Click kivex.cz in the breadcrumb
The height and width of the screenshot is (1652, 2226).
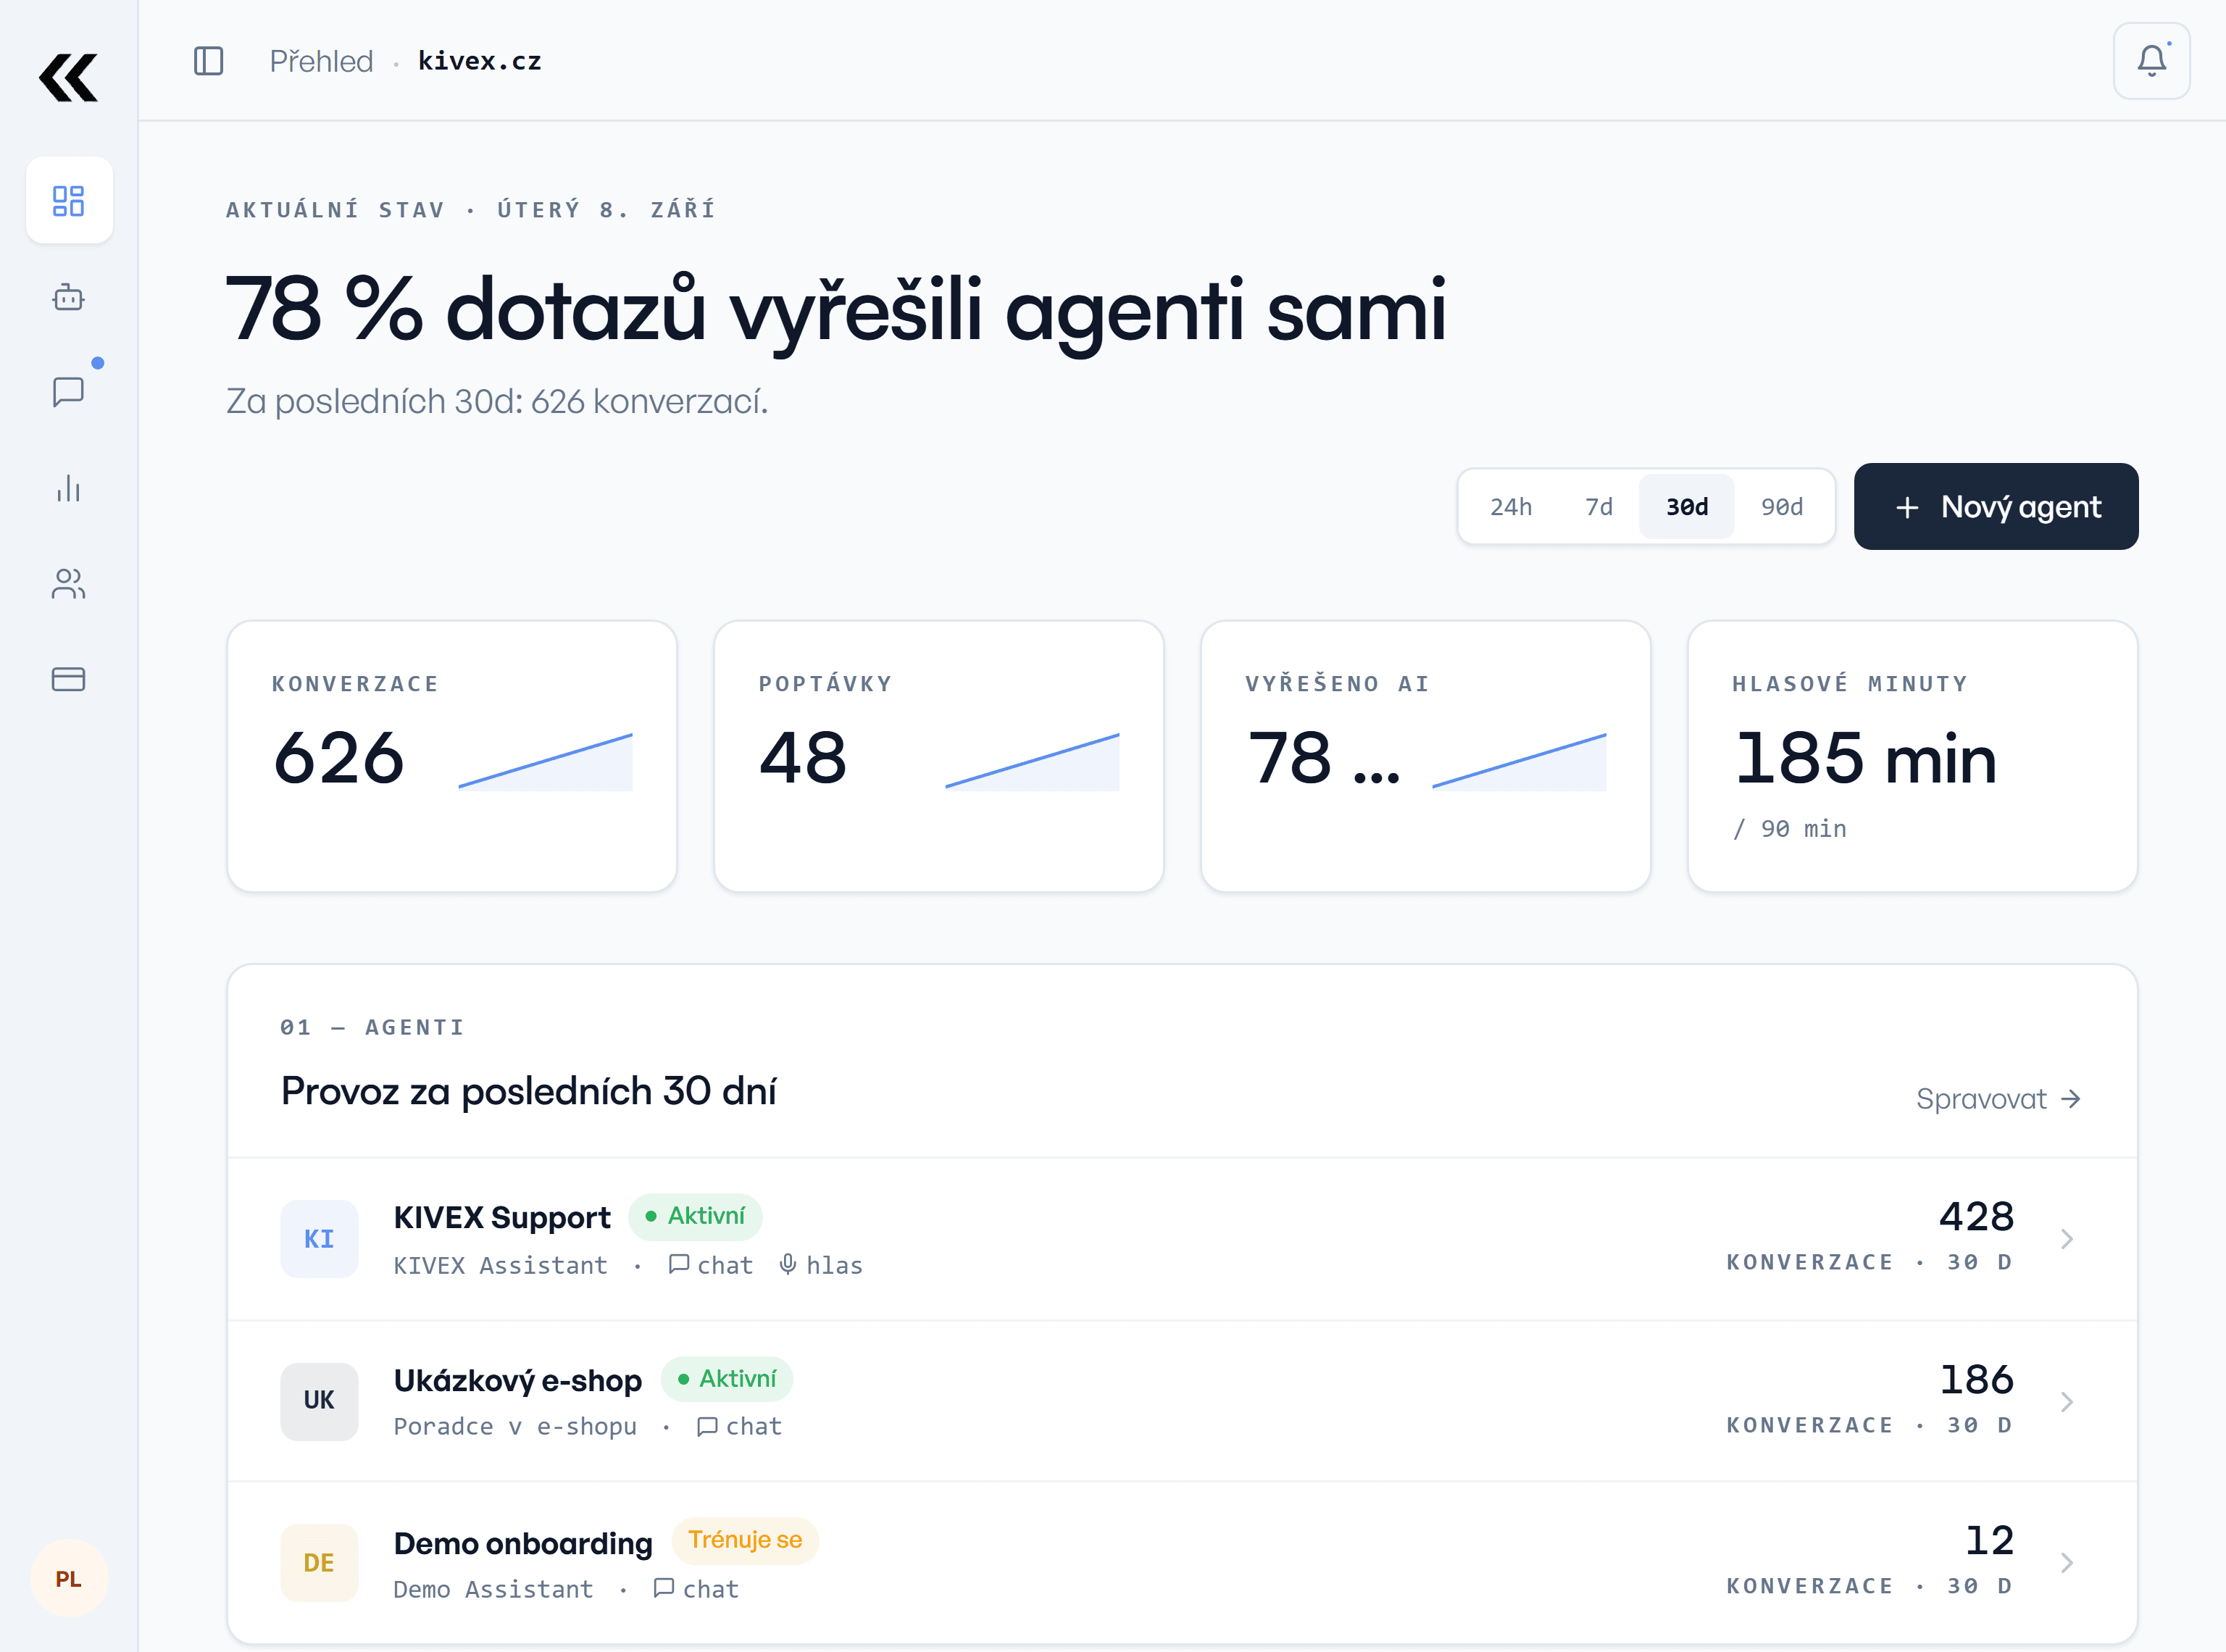pyautogui.click(x=479, y=61)
